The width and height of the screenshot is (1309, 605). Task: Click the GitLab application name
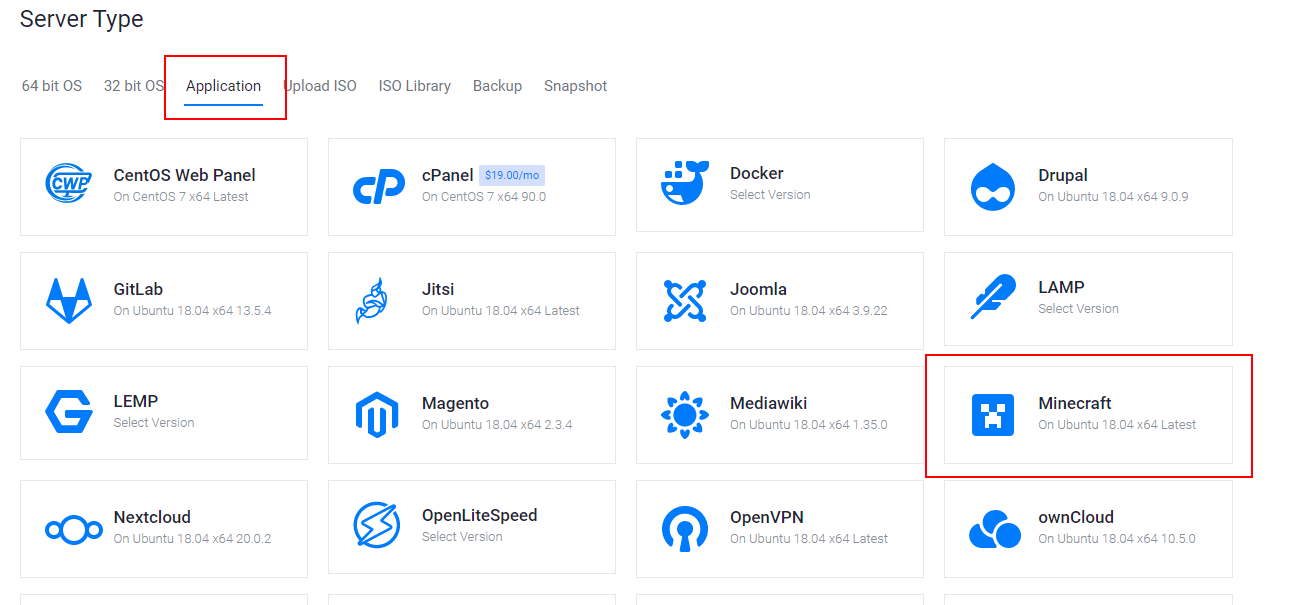click(139, 289)
